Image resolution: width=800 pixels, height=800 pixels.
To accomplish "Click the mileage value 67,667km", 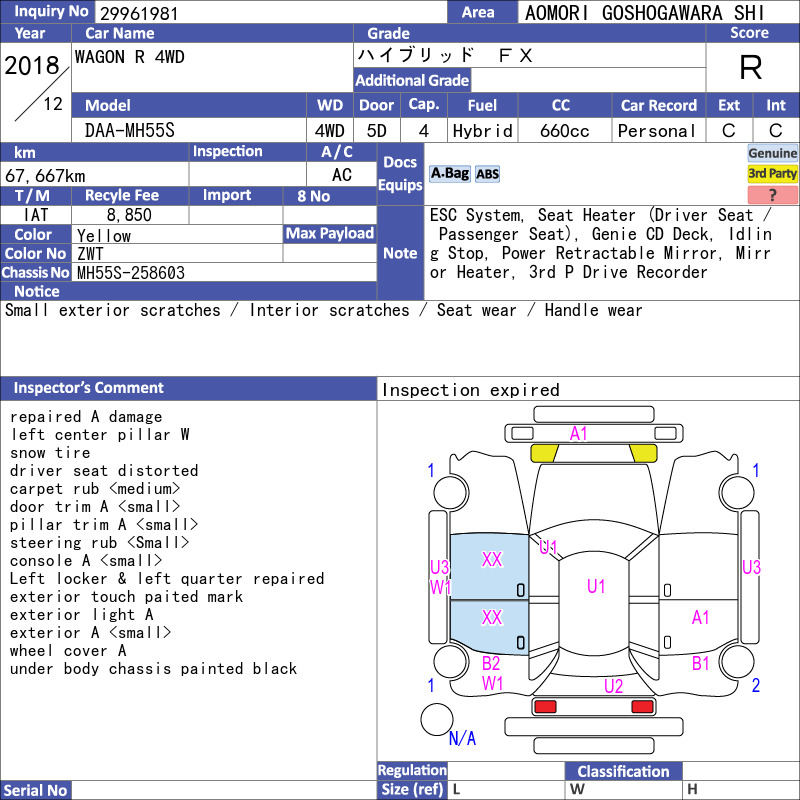I will point(45,176).
